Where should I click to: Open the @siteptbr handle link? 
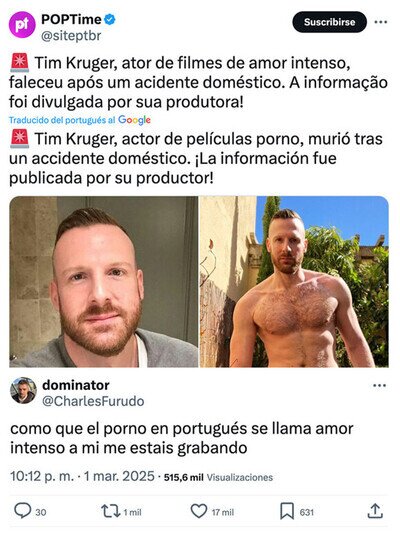[x=71, y=35]
